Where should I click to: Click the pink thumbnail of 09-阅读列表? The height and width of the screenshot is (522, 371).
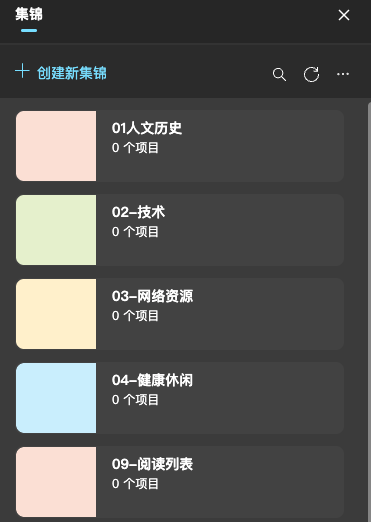[56, 482]
